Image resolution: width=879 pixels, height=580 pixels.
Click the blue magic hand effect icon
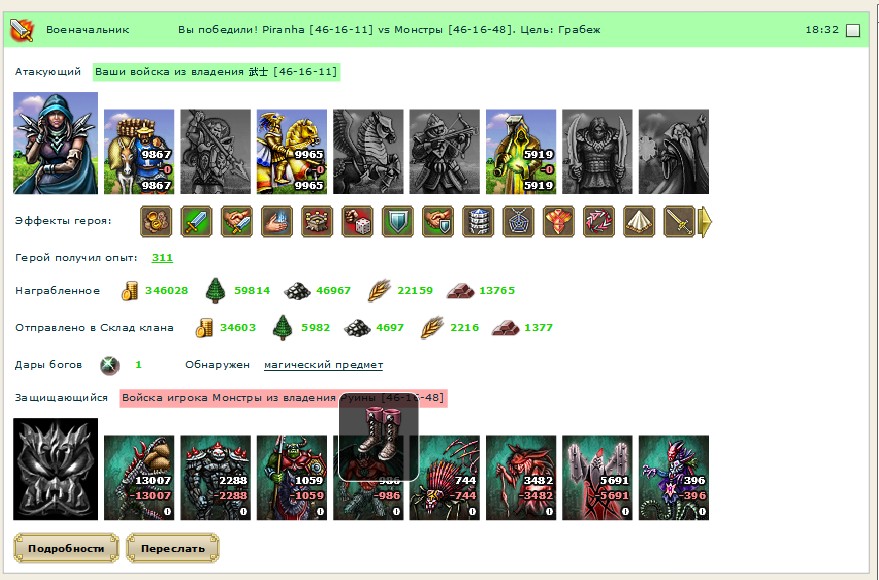tap(277, 221)
